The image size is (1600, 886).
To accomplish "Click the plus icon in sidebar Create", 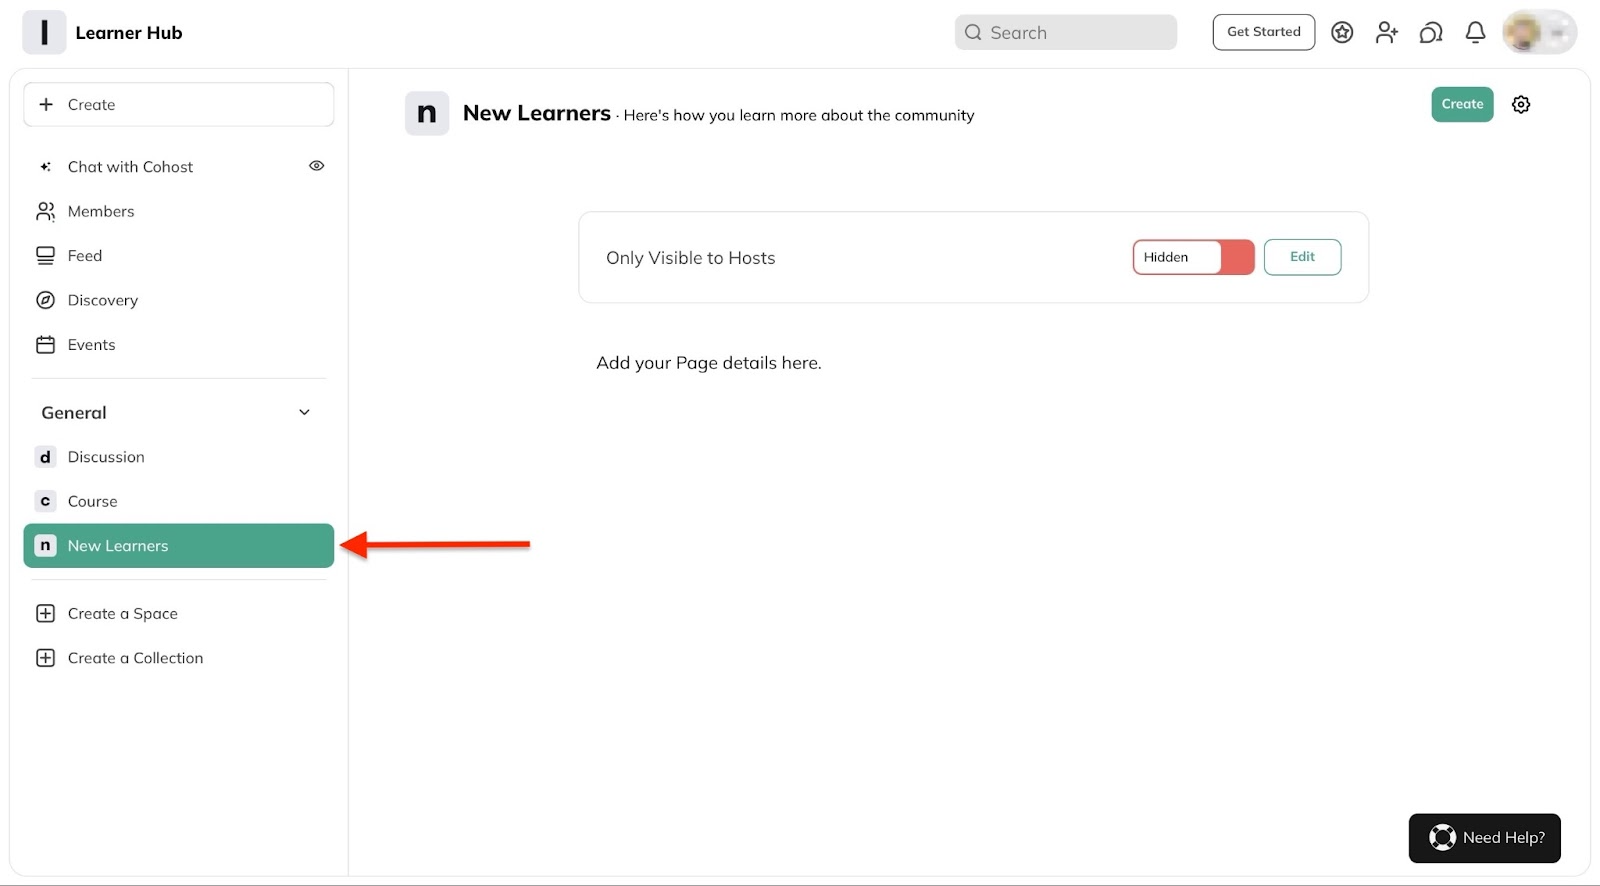I will [45, 104].
